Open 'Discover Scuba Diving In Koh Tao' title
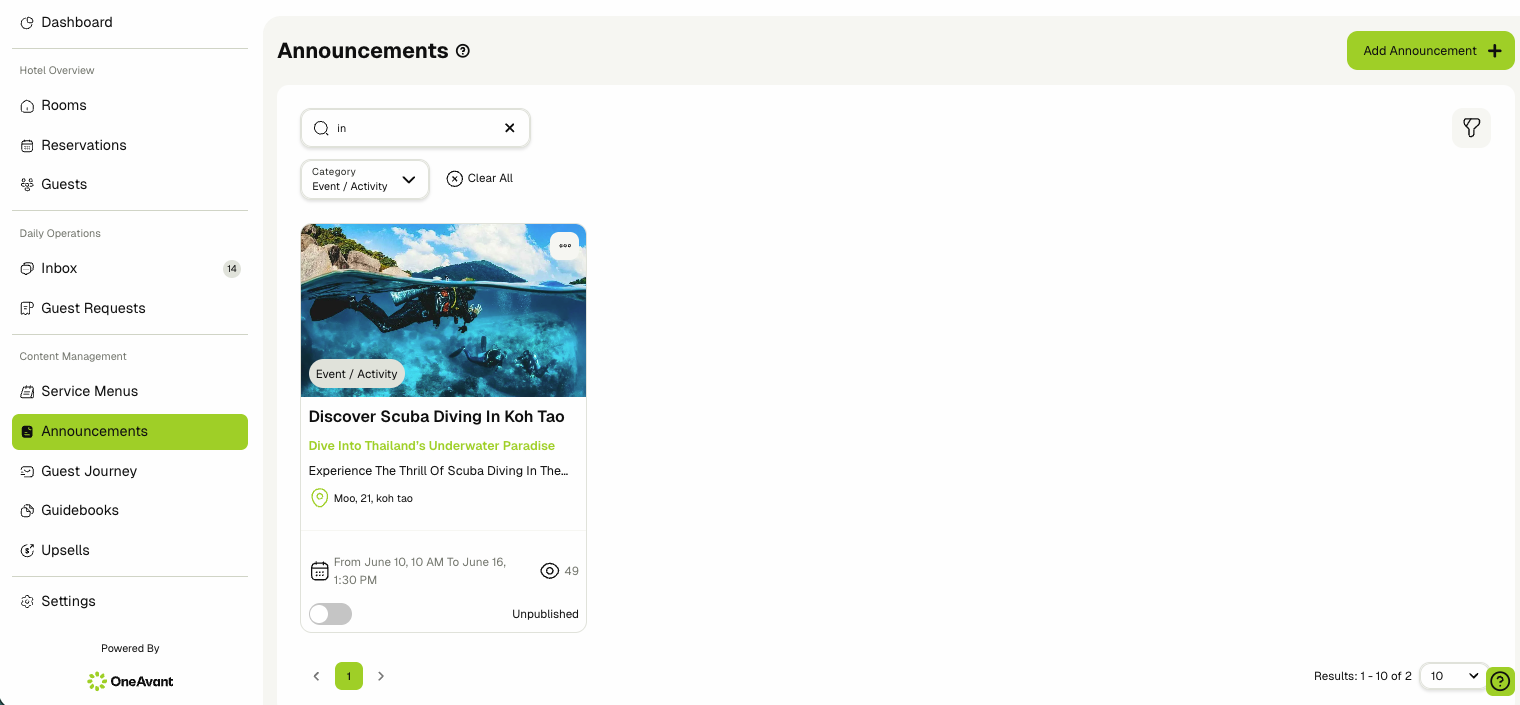 (x=436, y=416)
